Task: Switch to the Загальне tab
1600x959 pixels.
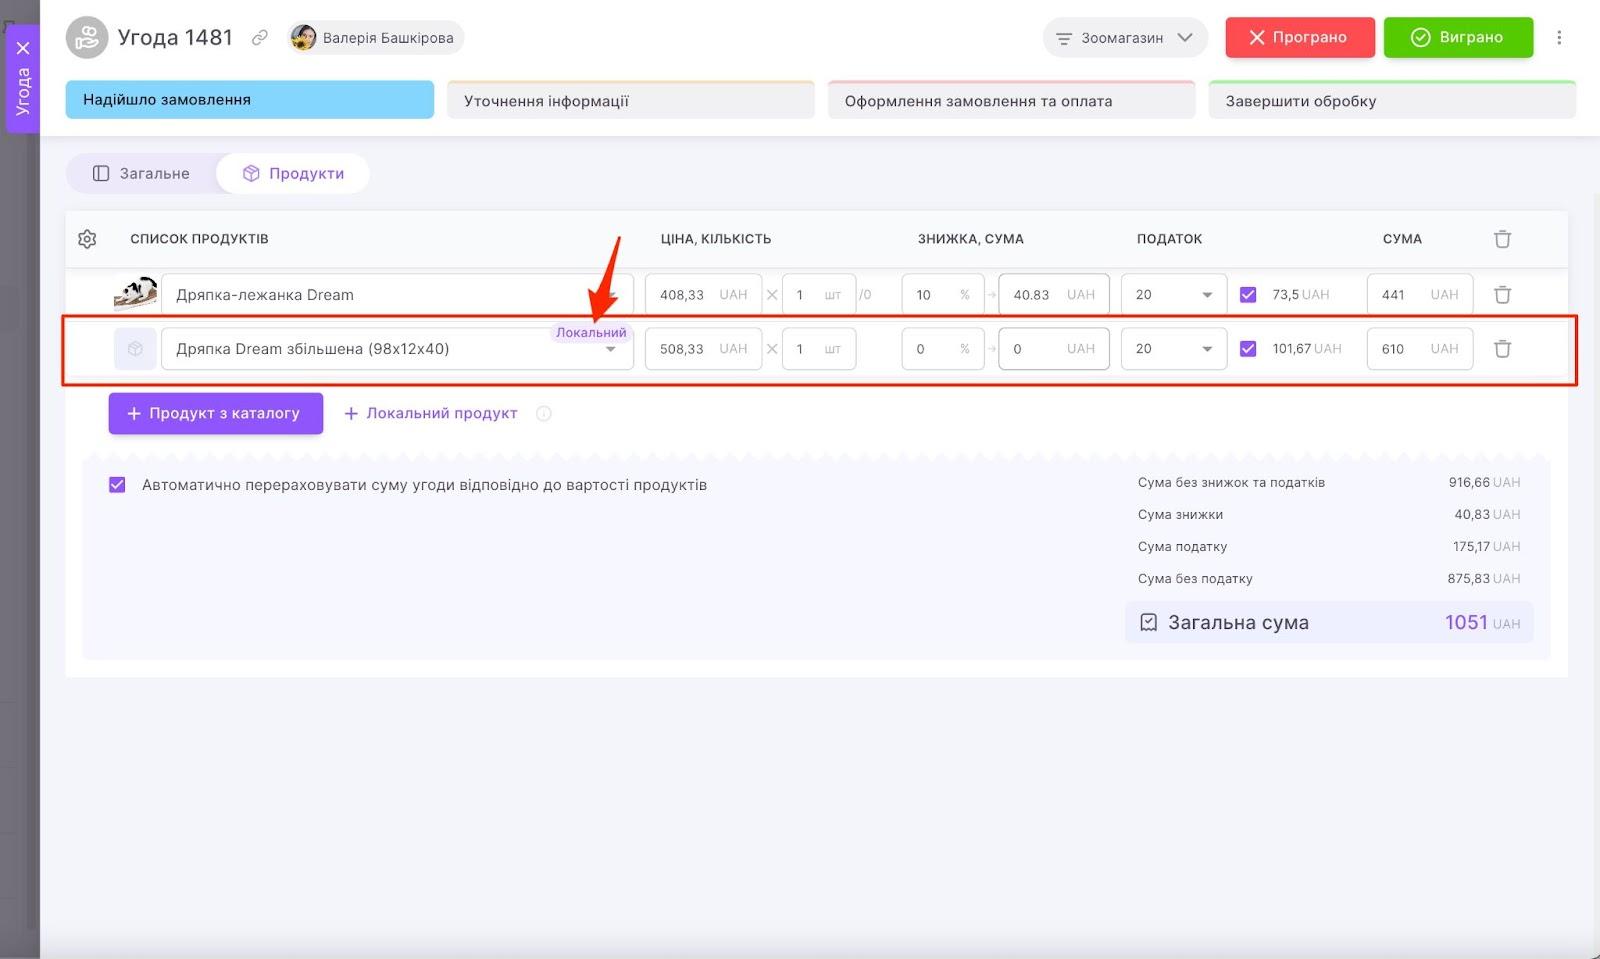Action: click(141, 174)
